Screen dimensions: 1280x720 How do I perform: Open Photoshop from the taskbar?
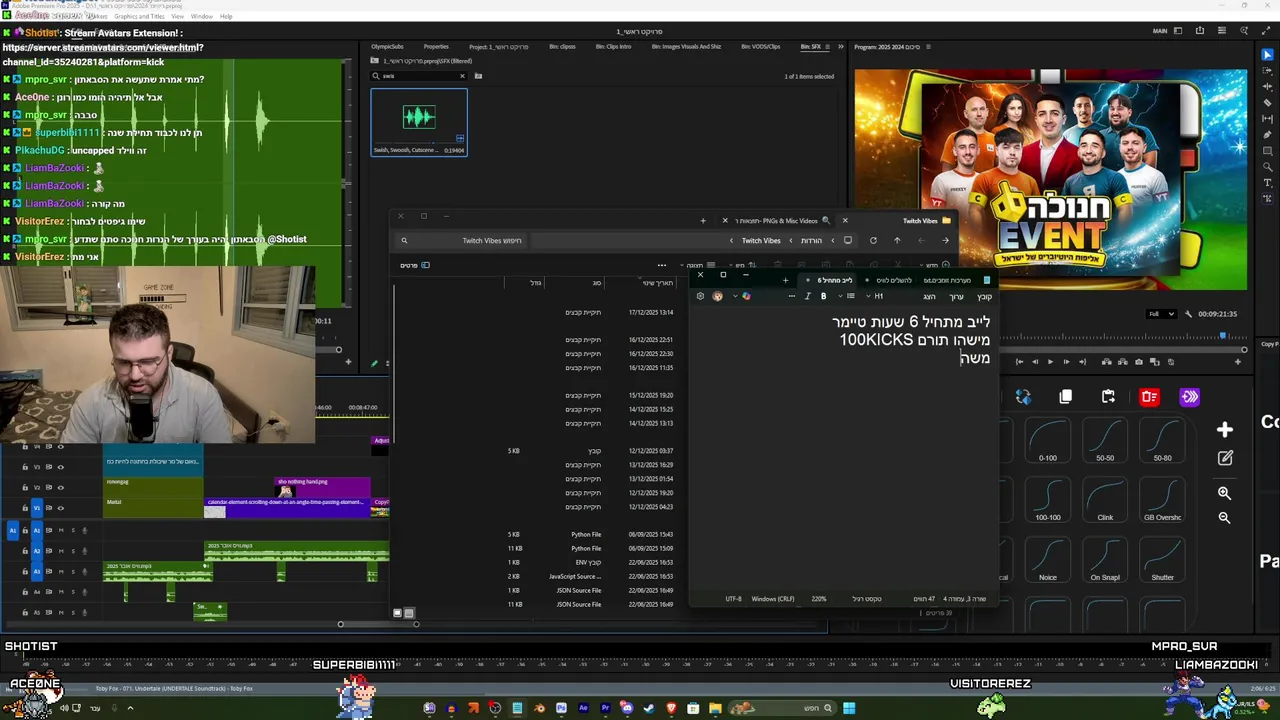[561, 708]
